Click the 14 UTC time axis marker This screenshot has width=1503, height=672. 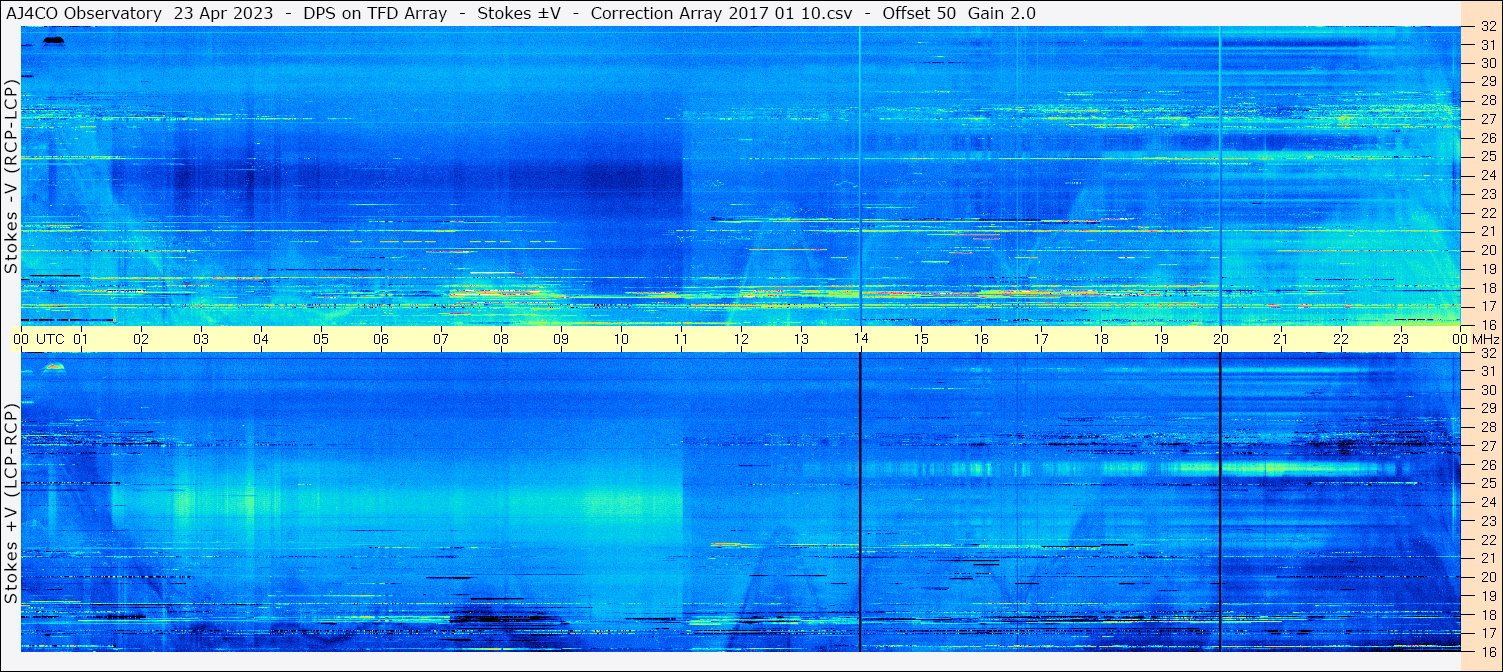pyautogui.click(x=860, y=339)
